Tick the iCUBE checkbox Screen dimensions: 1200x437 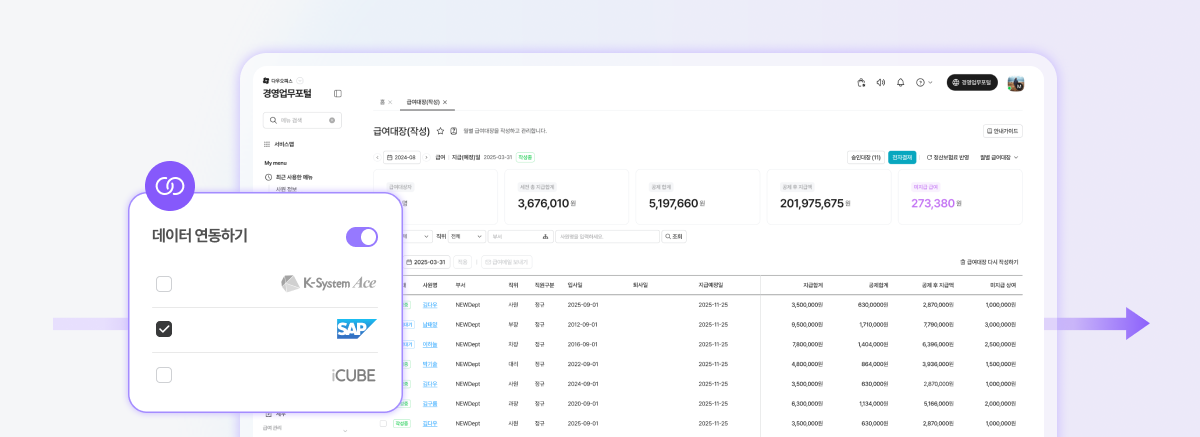click(164, 375)
